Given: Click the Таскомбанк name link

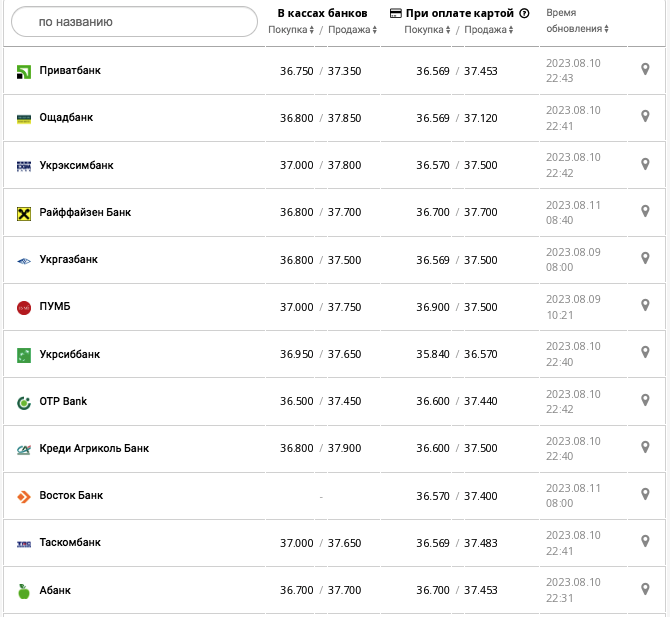Looking at the screenshot, I should 70,542.
